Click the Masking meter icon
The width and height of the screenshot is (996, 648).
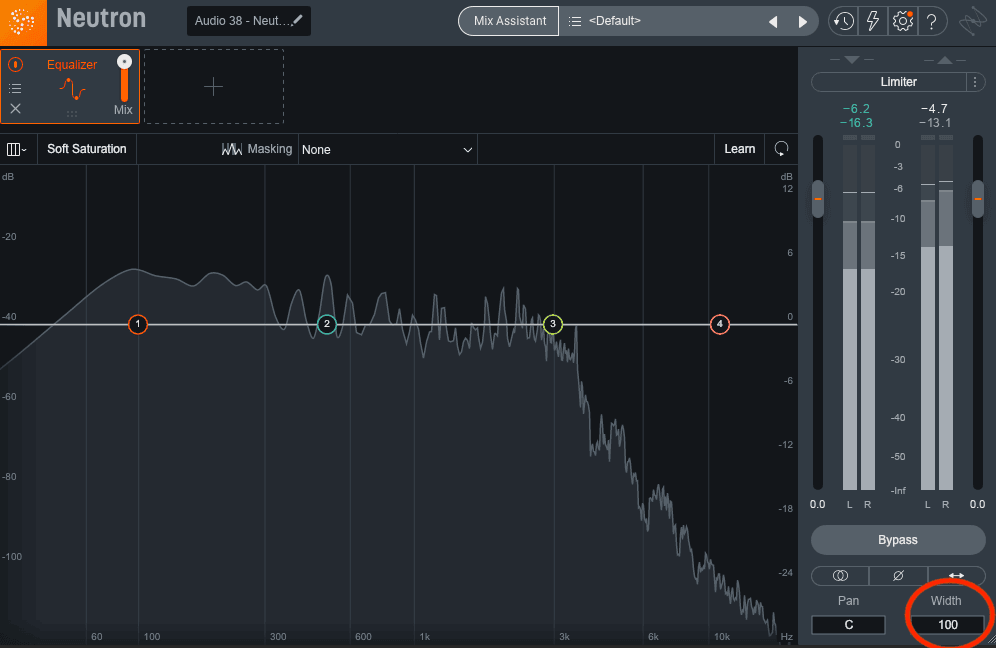(231, 149)
